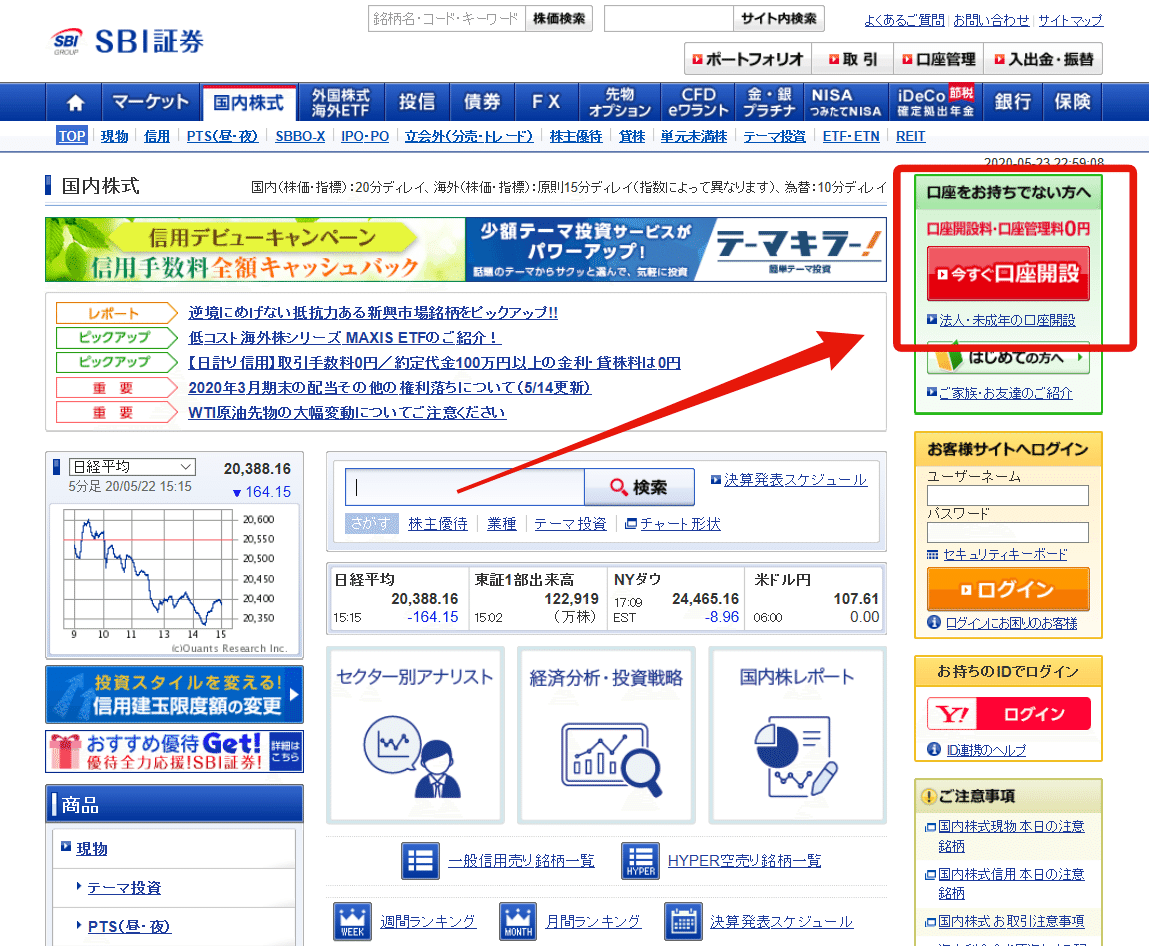This screenshot has height=946, width=1149.
Task: Open WTI原油先物 notice link
Action: [347, 413]
